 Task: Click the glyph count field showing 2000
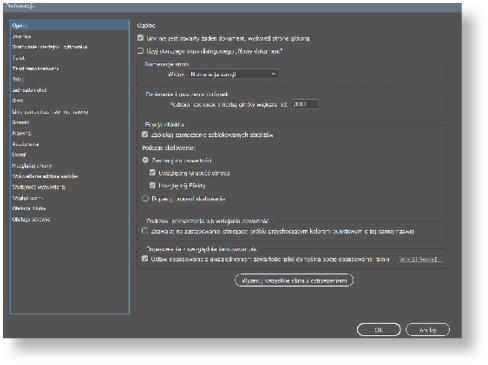[305, 104]
